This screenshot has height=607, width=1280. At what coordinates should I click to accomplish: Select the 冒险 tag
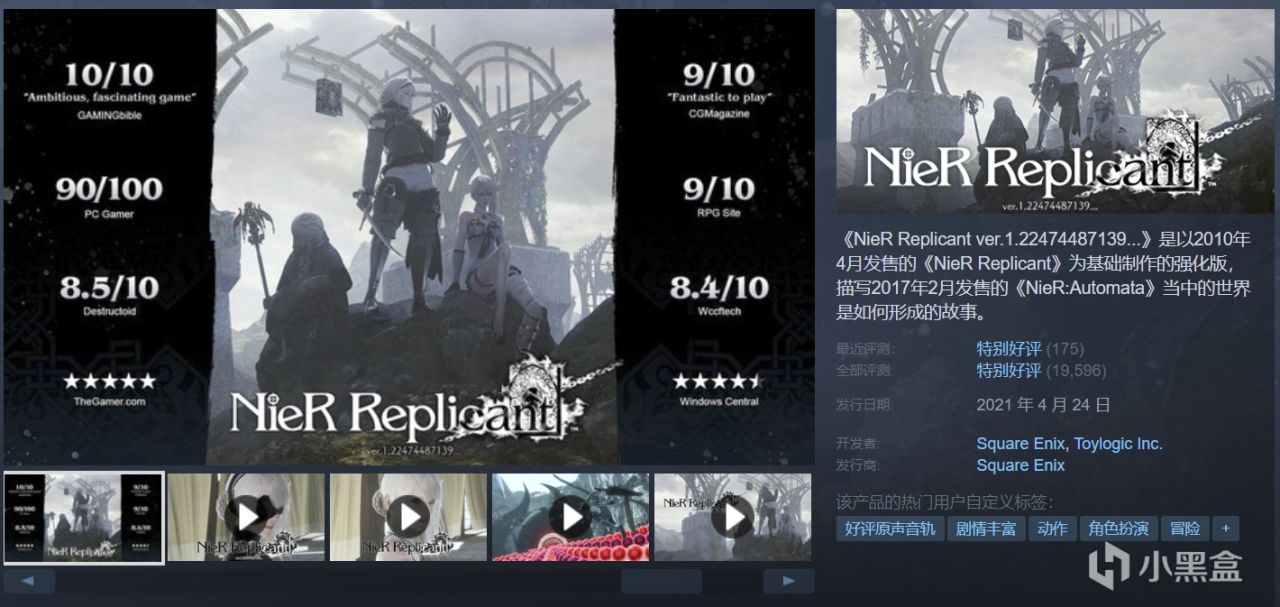pyautogui.click(x=1185, y=529)
